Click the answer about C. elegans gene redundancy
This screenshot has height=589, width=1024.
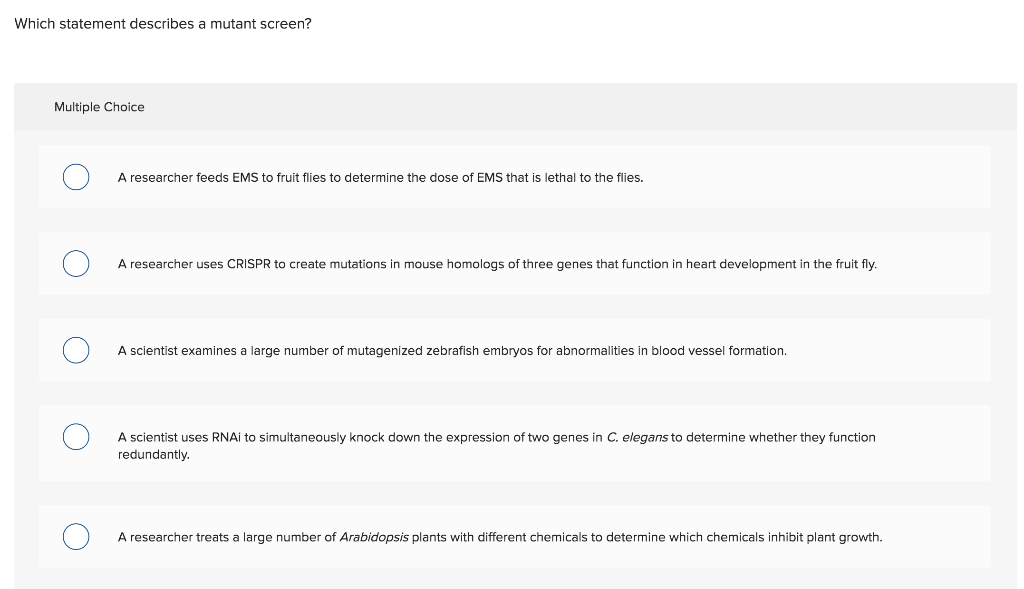(x=497, y=437)
